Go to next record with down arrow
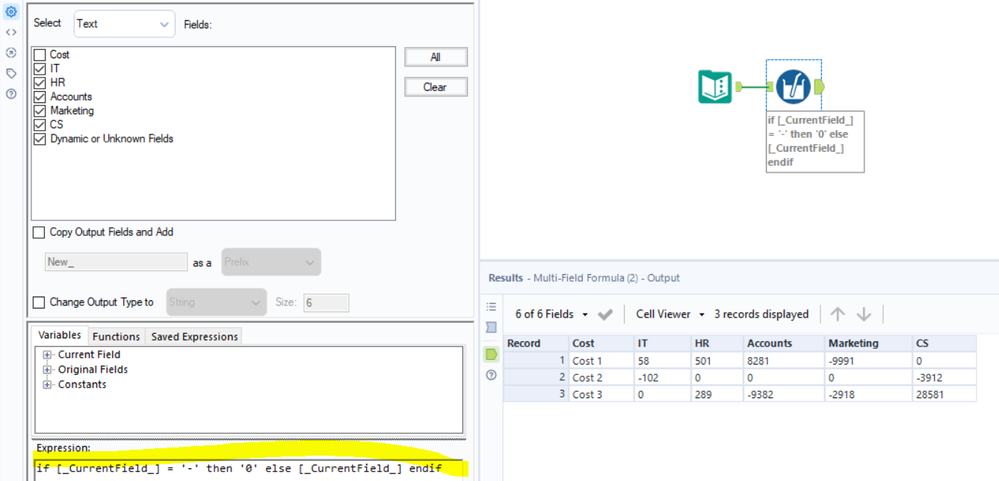999x481 pixels. (863, 314)
